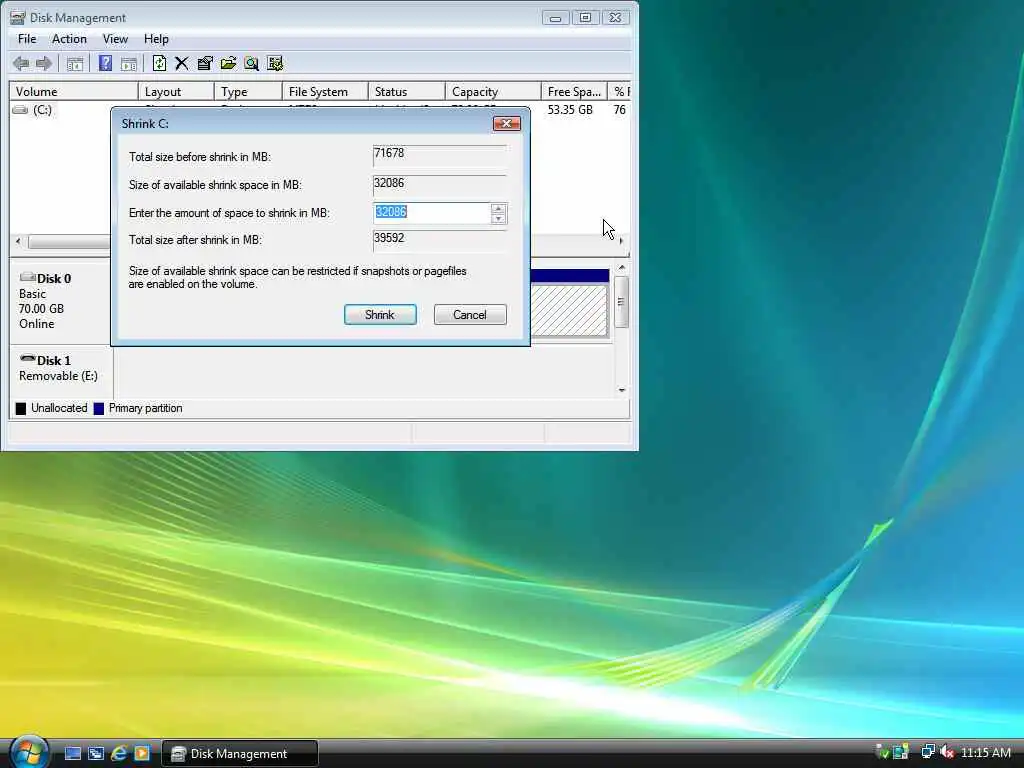Click the Layout column header
This screenshot has width=1024, height=768.
point(176,91)
